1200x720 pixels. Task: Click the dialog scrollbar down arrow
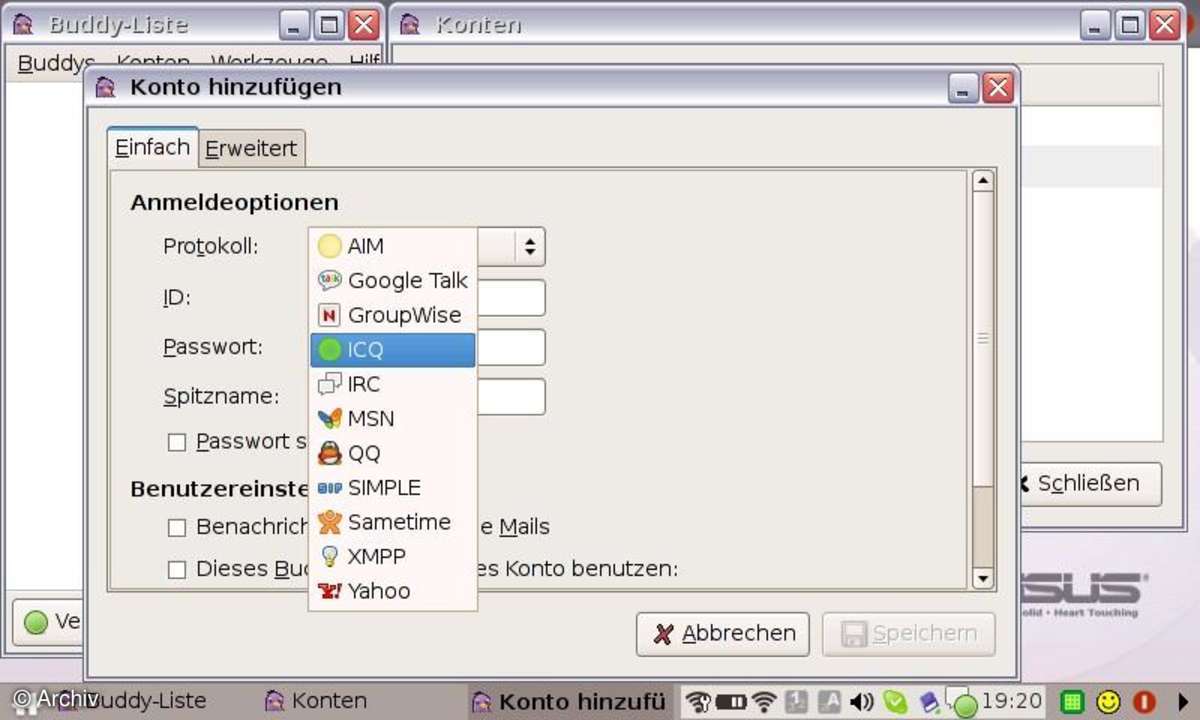pyautogui.click(x=982, y=578)
